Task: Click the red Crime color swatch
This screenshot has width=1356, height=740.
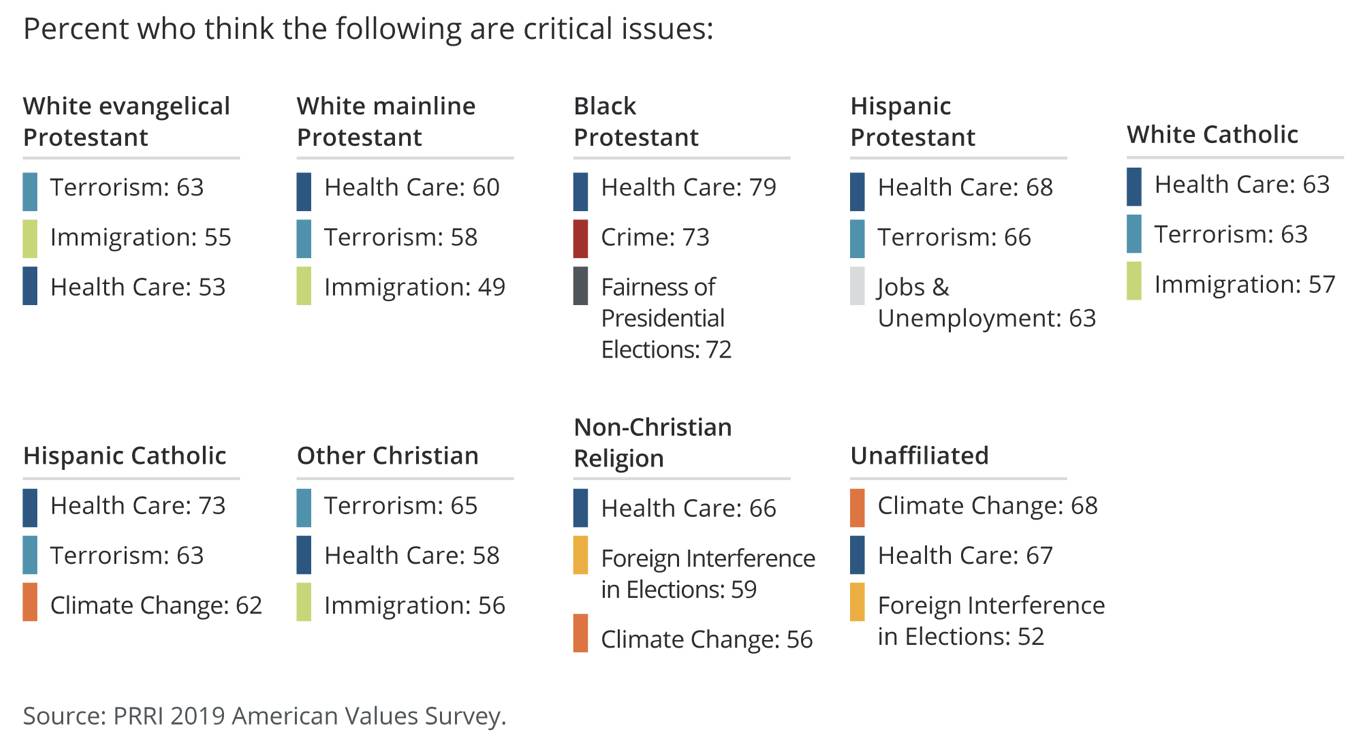Action: click(x=581, y=240)
